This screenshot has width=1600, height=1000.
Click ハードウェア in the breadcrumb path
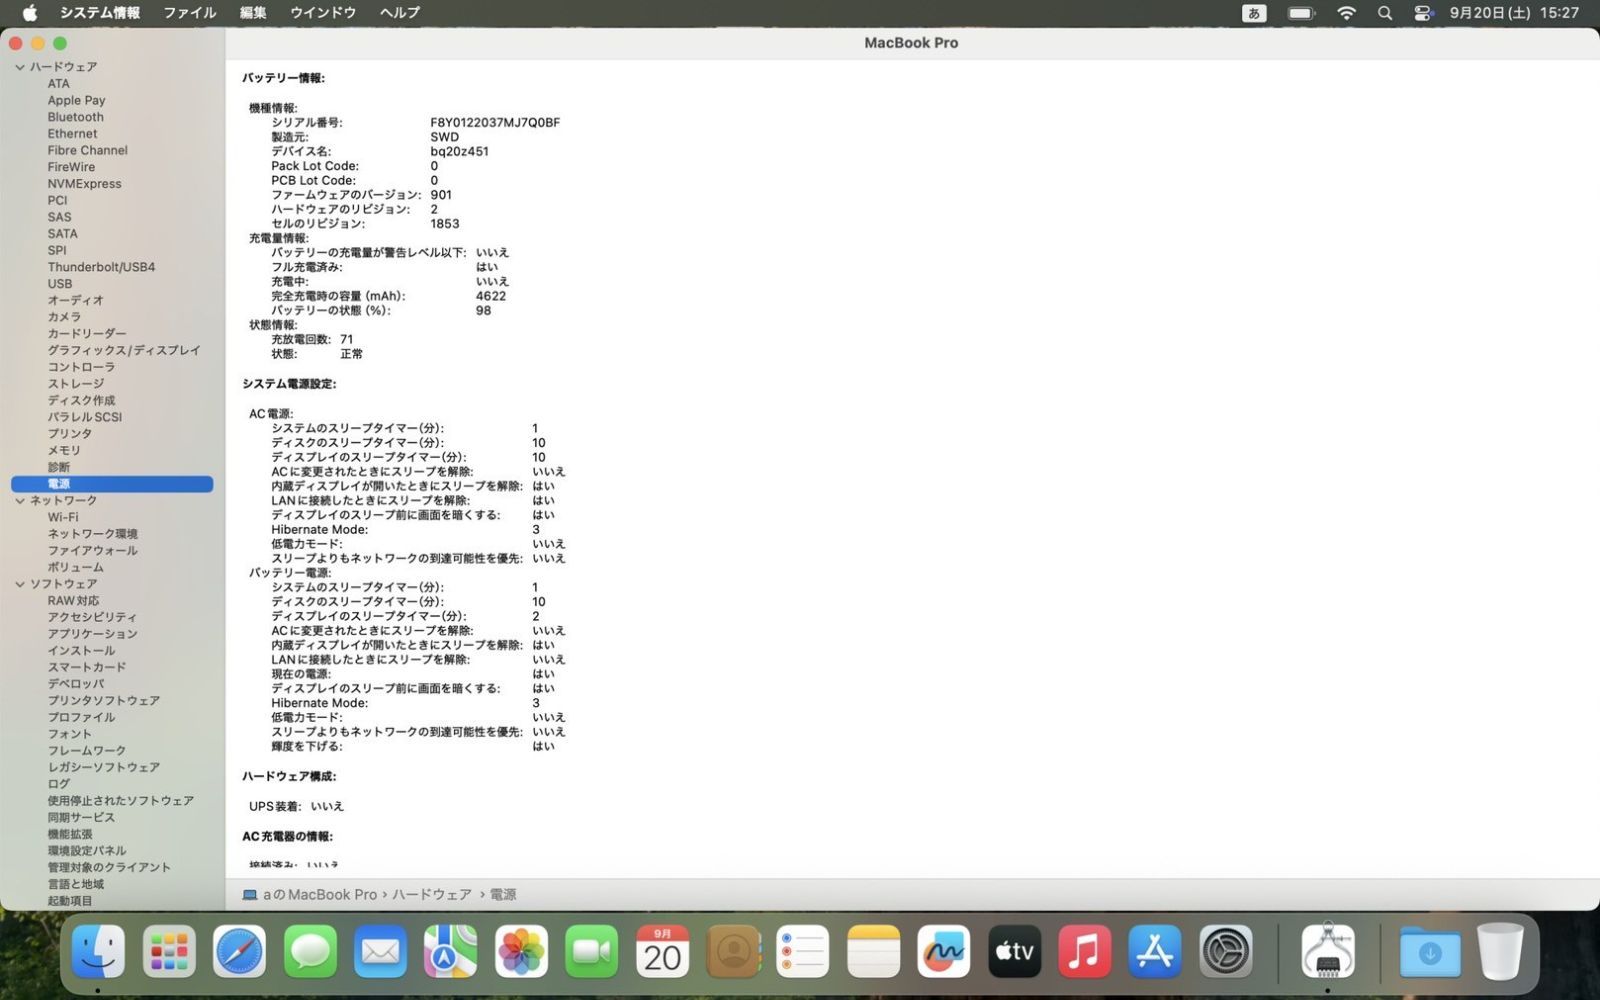[x=432, y=894]
